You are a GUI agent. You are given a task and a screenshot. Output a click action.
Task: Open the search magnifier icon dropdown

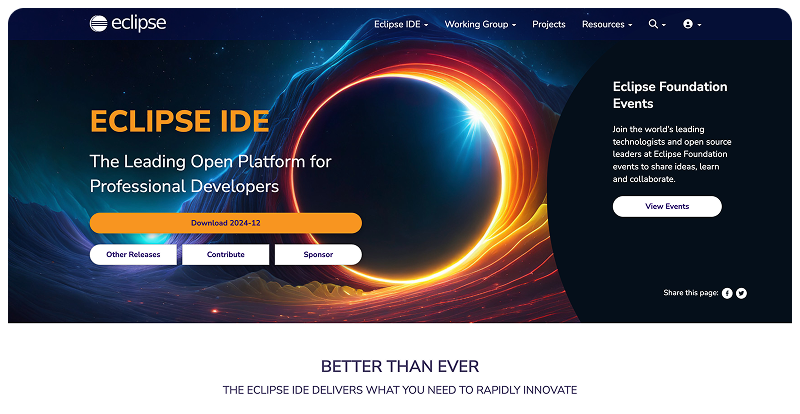657,24
